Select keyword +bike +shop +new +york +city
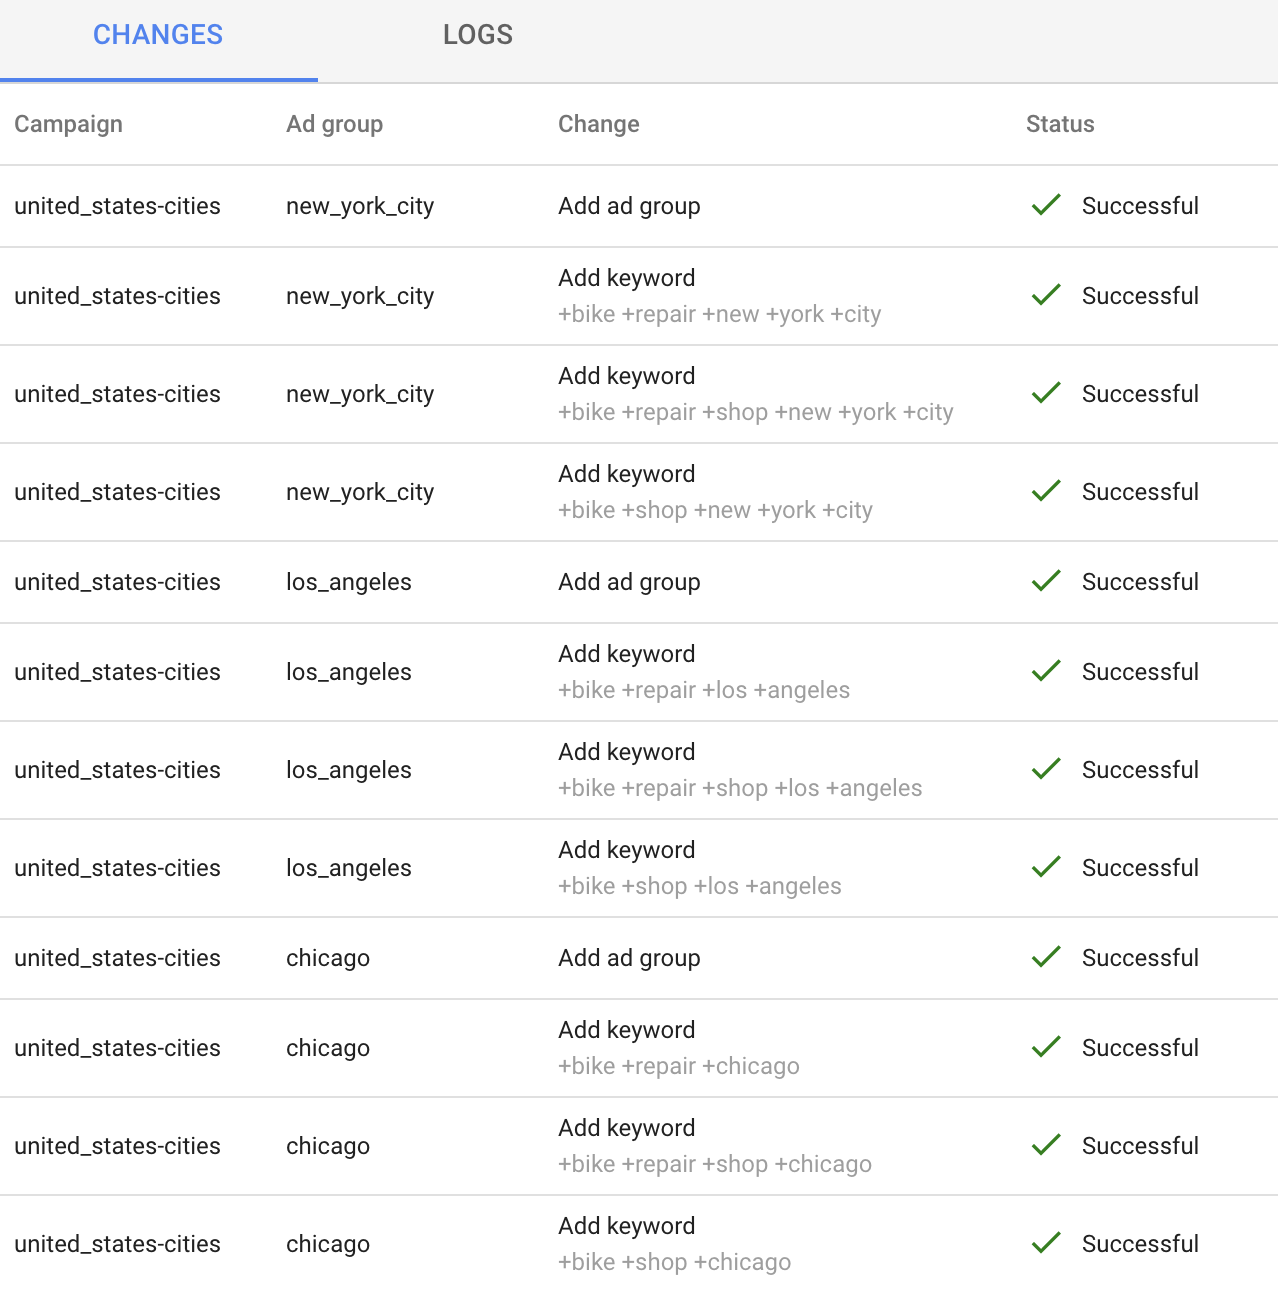 (x=715, y=510)
